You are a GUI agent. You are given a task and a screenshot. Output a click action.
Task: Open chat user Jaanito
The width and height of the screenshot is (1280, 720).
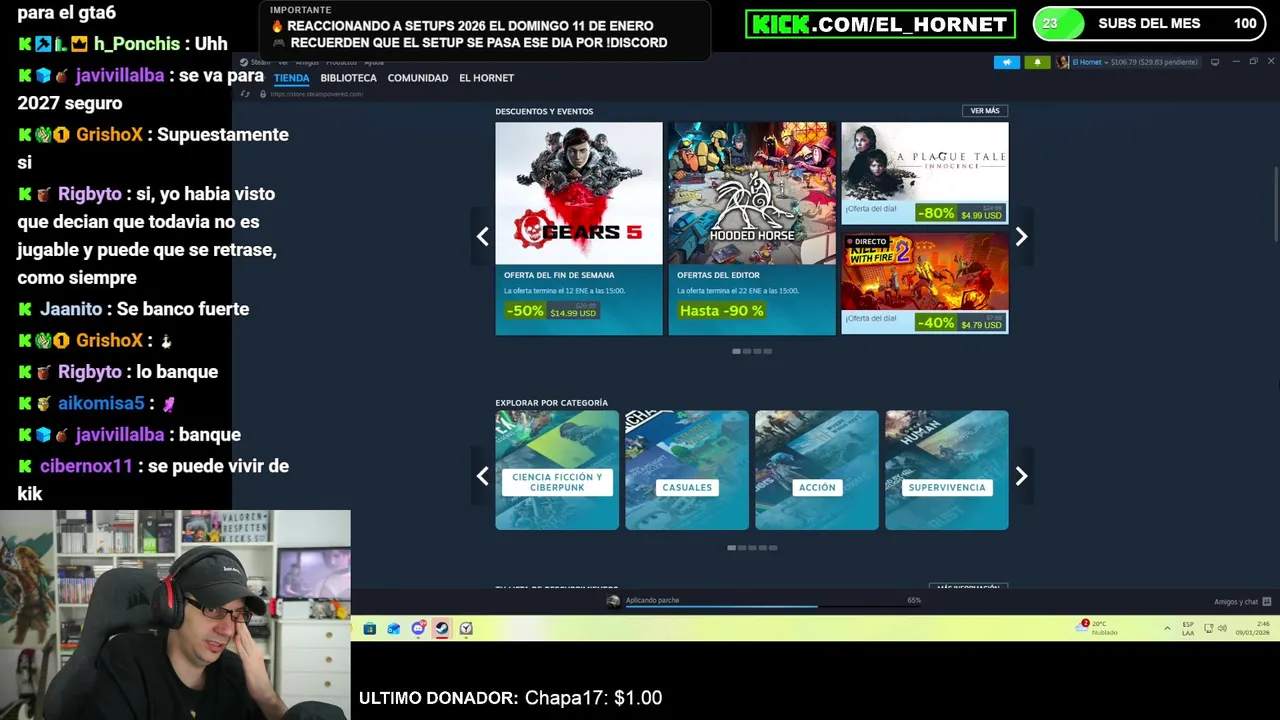click(x=71, y=309)
